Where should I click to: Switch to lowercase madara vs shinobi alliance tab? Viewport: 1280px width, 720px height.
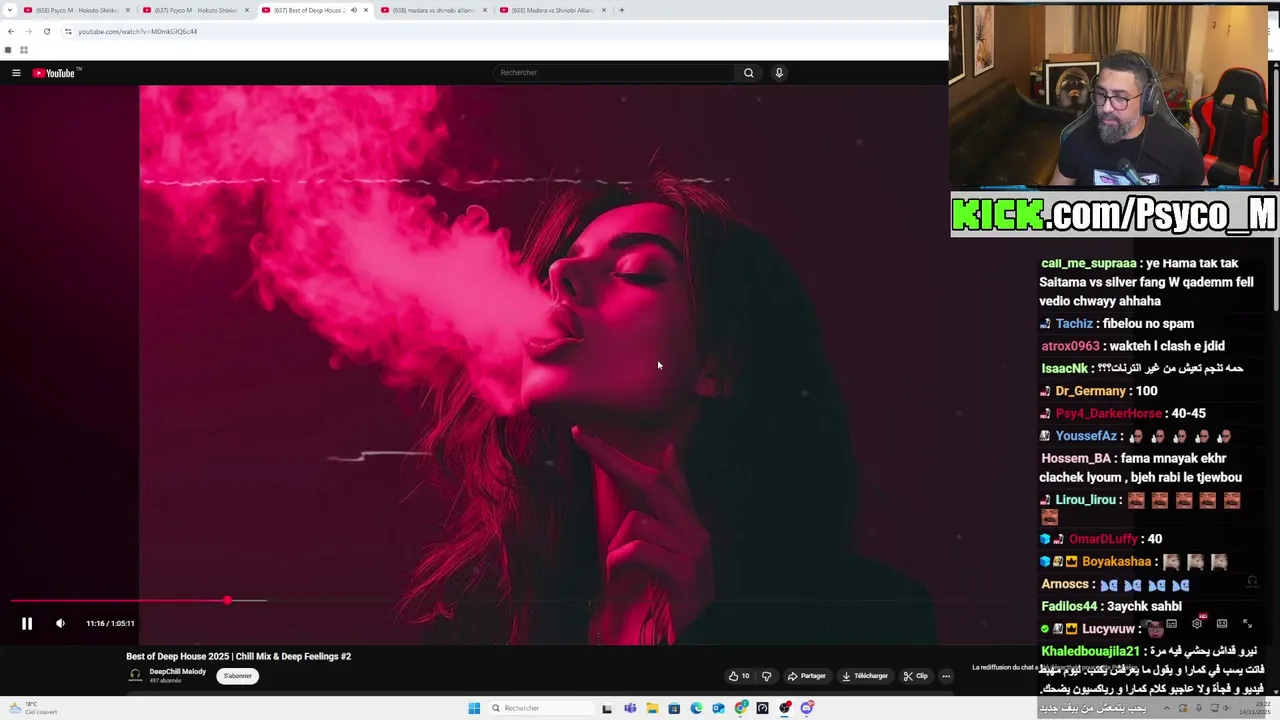coord(433,10)
